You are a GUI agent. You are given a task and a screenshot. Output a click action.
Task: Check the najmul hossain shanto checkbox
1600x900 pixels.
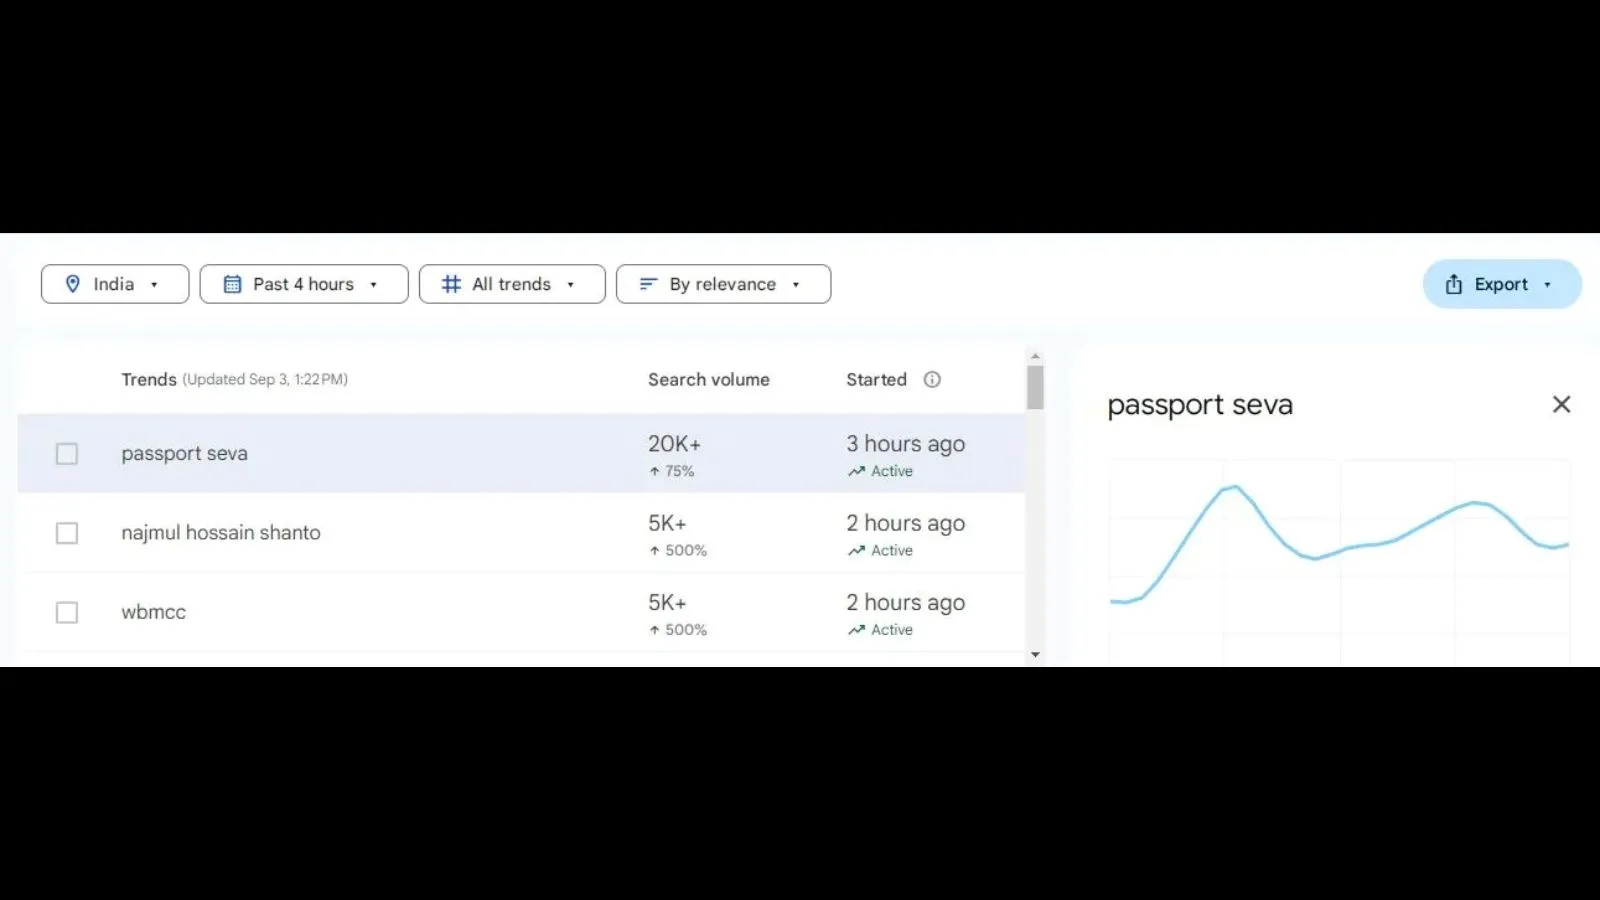point(66,533)
